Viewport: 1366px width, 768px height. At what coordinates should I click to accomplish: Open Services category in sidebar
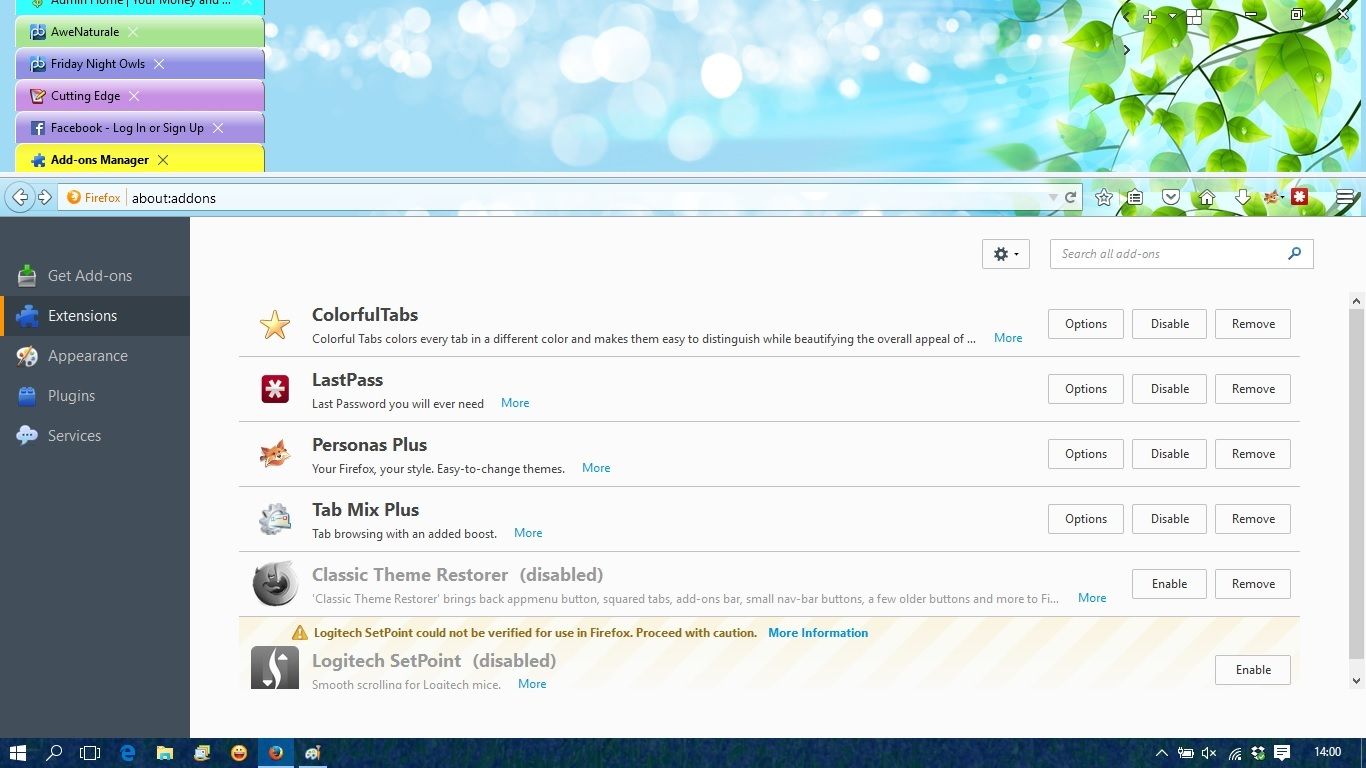[95, 436]
